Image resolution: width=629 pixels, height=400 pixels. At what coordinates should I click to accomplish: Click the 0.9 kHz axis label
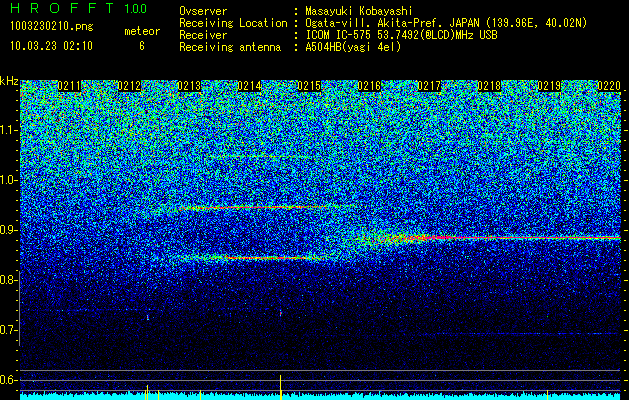click(x=8, y=230)
